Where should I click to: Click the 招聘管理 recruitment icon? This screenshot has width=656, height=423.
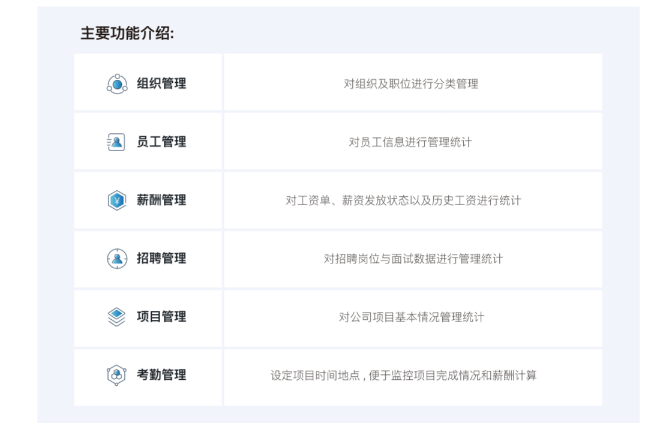[117, 258]
